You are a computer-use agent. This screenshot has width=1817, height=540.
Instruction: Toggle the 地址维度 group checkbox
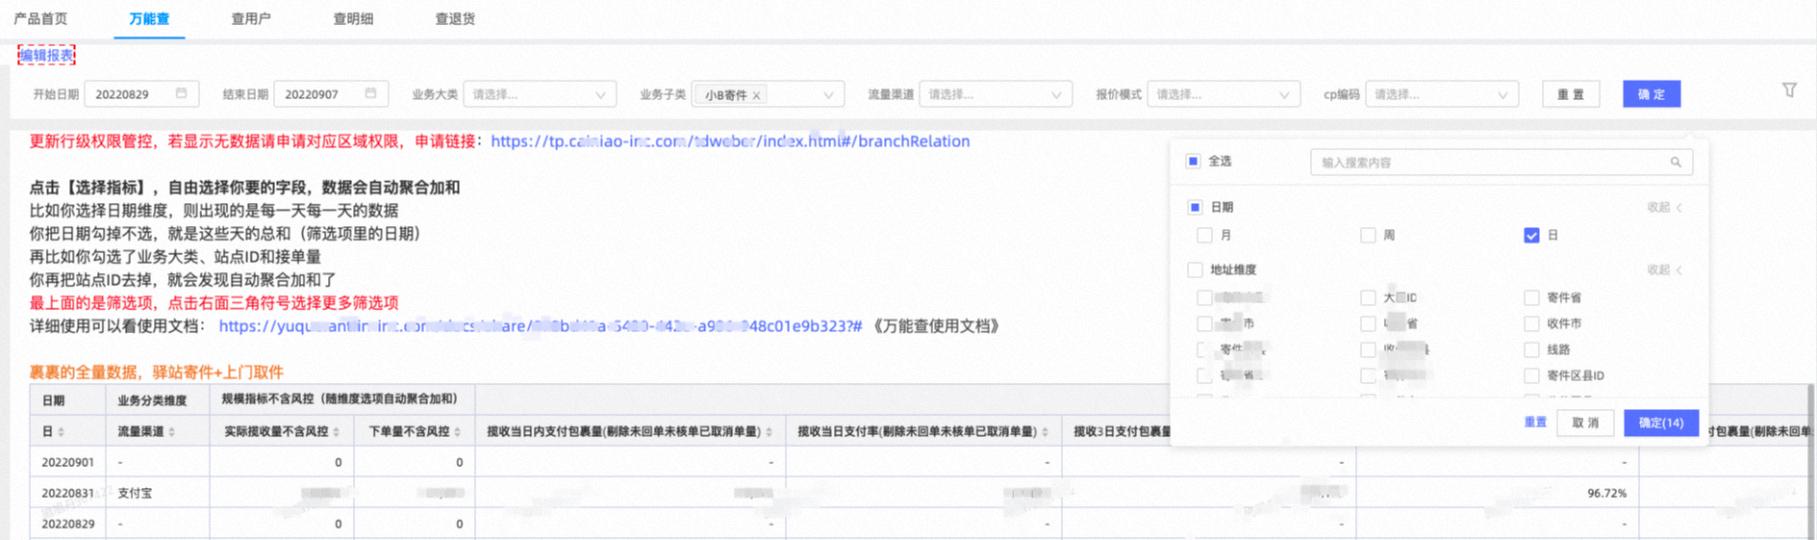point(1195,269)
